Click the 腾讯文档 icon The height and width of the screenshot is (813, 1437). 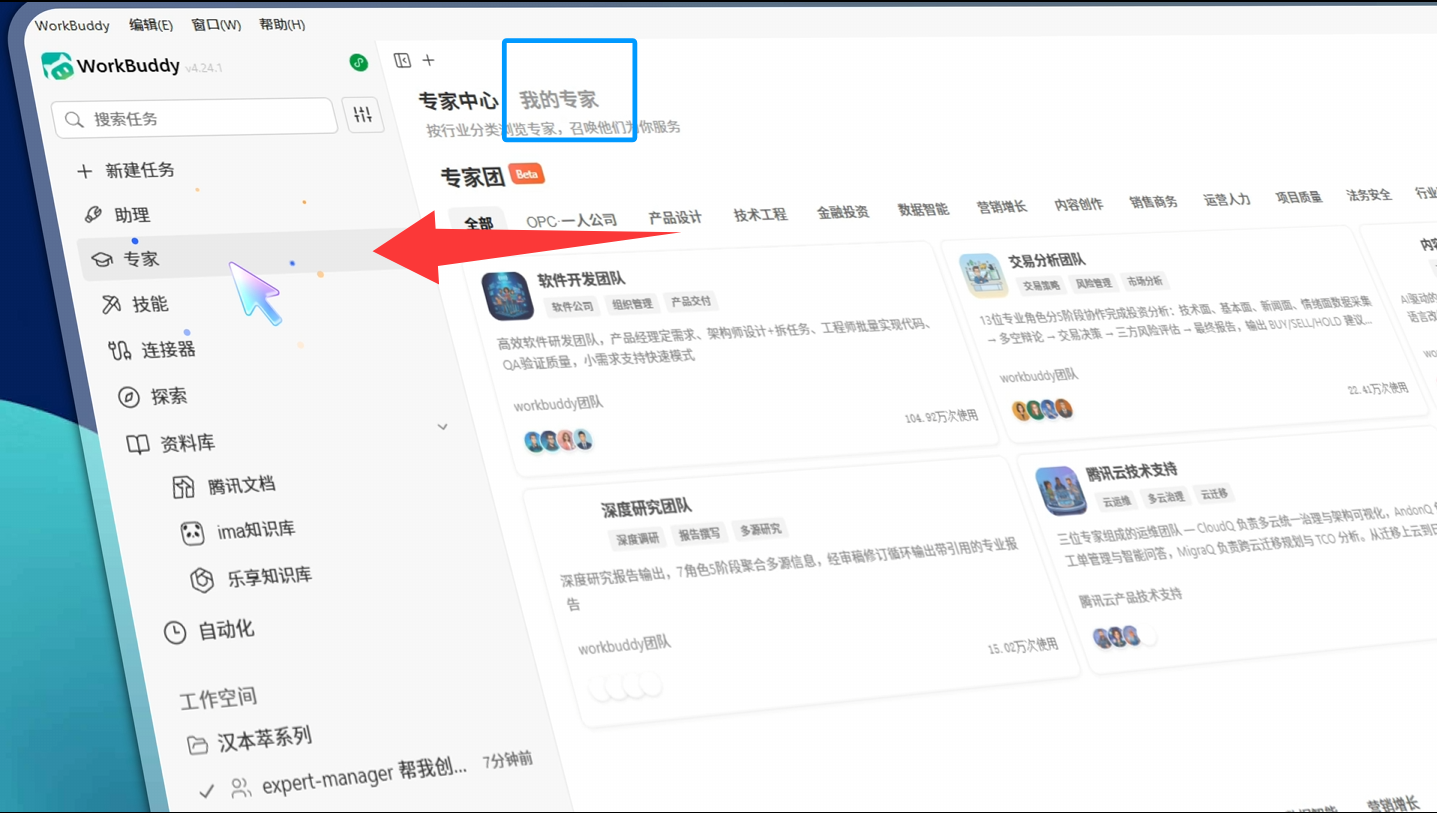point(183,487)
